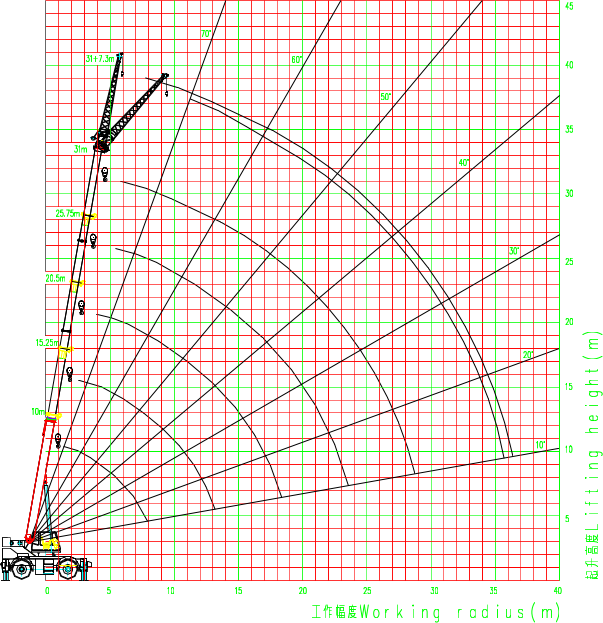Click the 5 tick on working radius axis
Viewport: 603px width, 623px height.
click(x=109, y=590)
